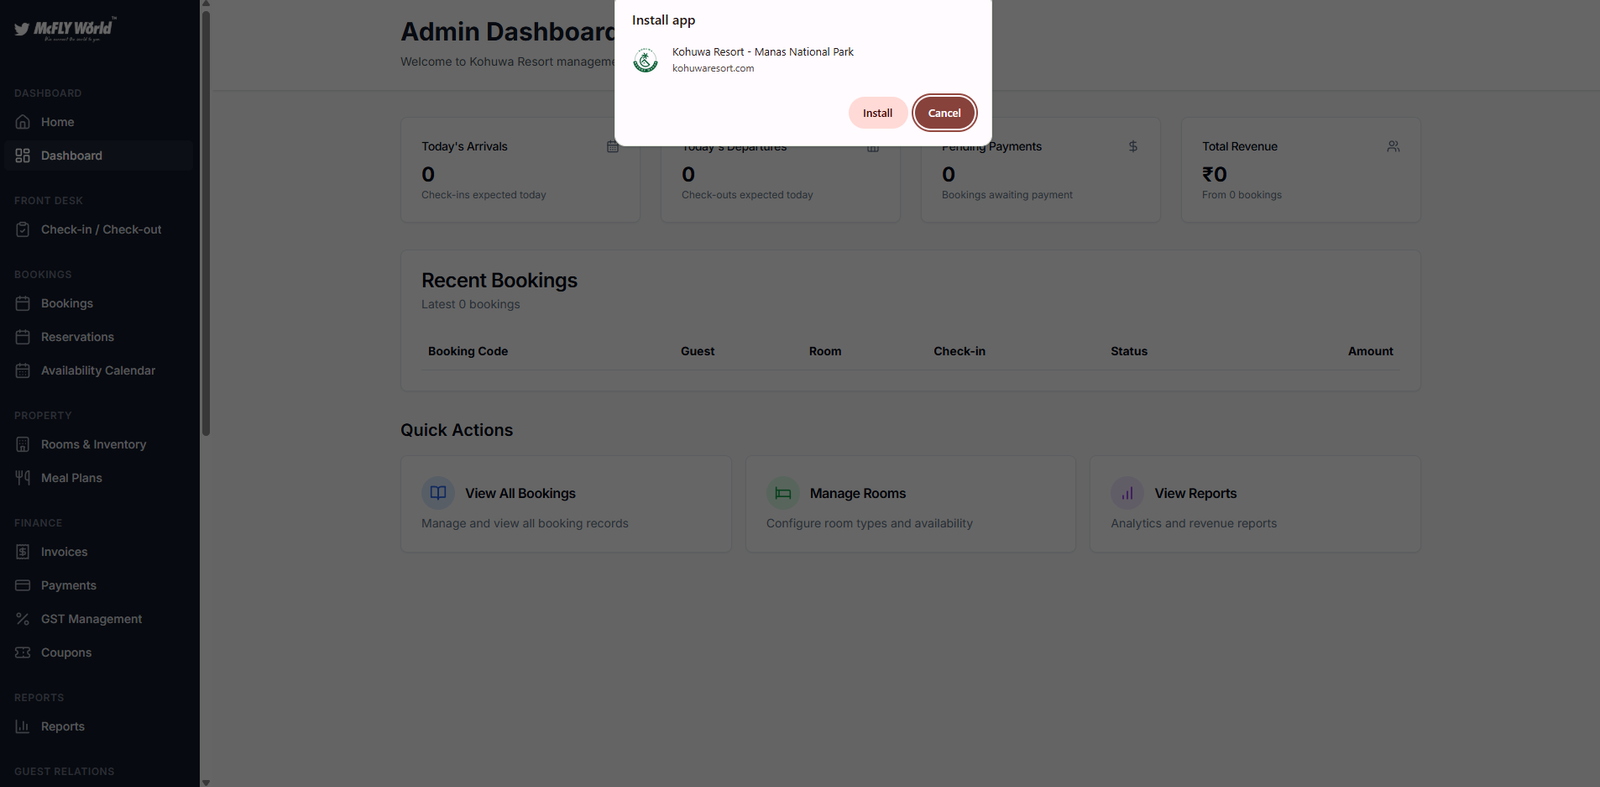Viewport: 1600px width, 787px height.
Task: Click the Check-in / Check-out clipboard icon
Action: [23, 230]
